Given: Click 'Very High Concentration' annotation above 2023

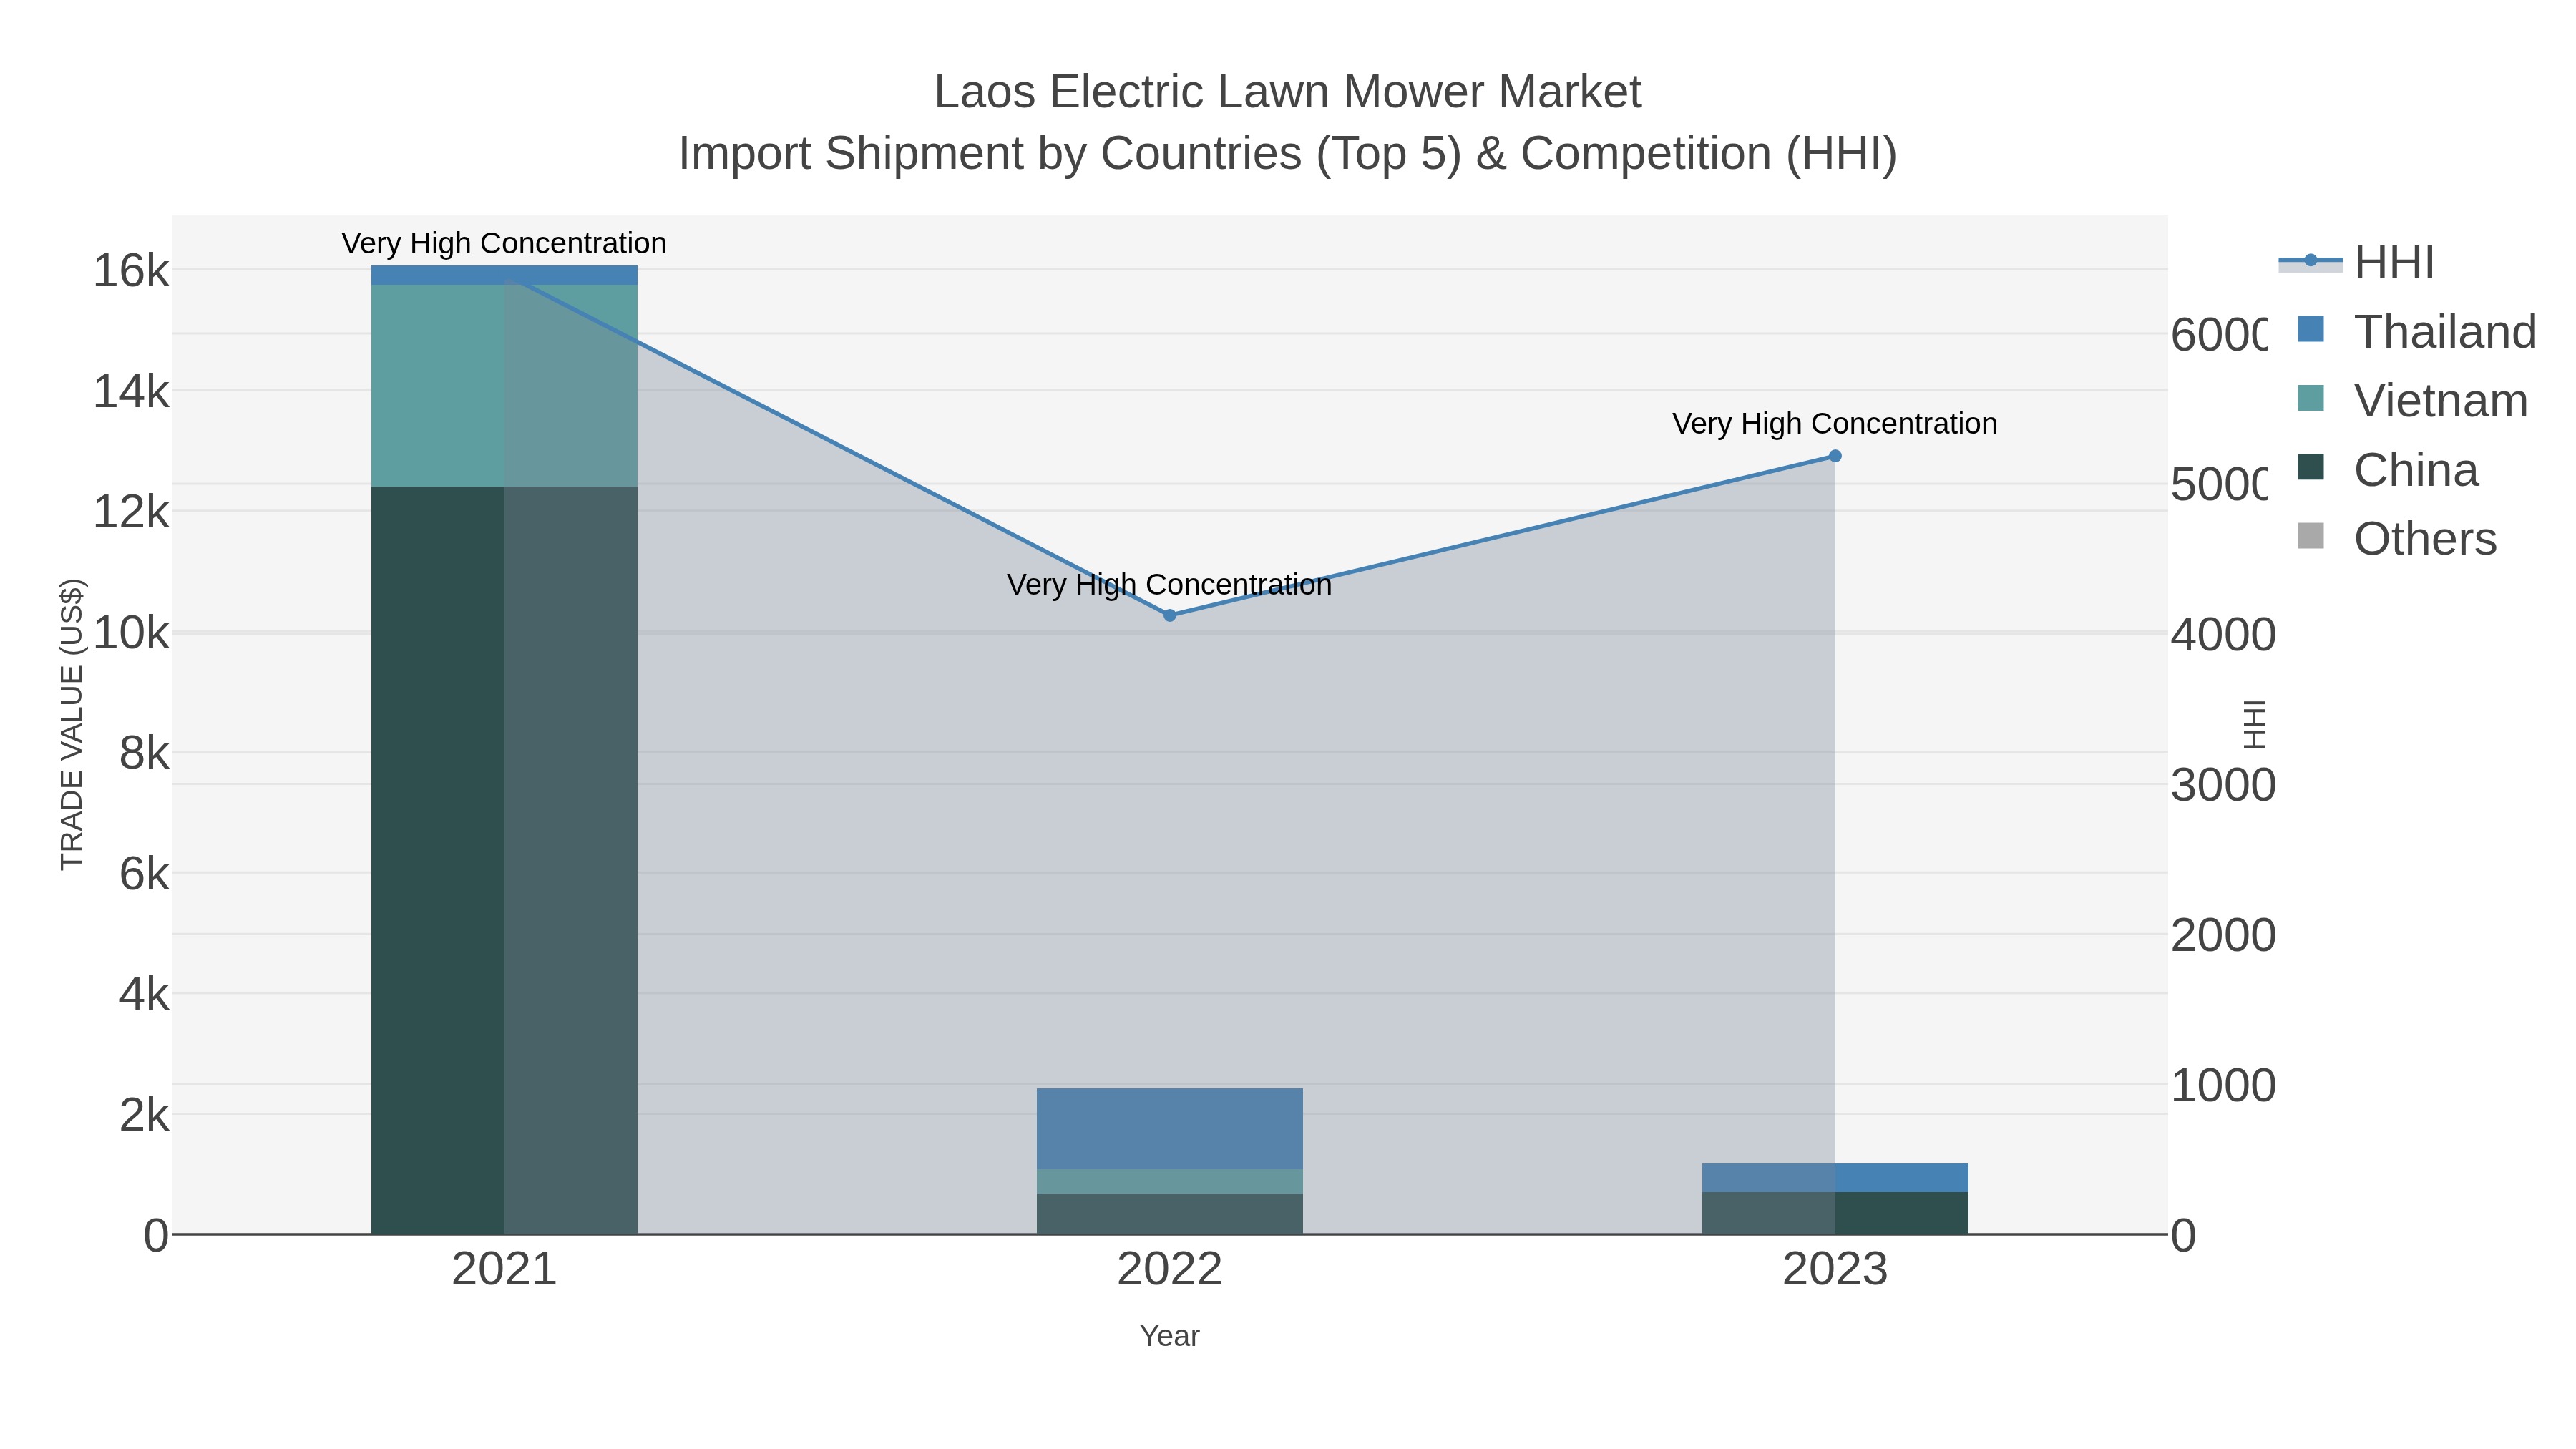Looking at the screenshot, I should 1835,424.
